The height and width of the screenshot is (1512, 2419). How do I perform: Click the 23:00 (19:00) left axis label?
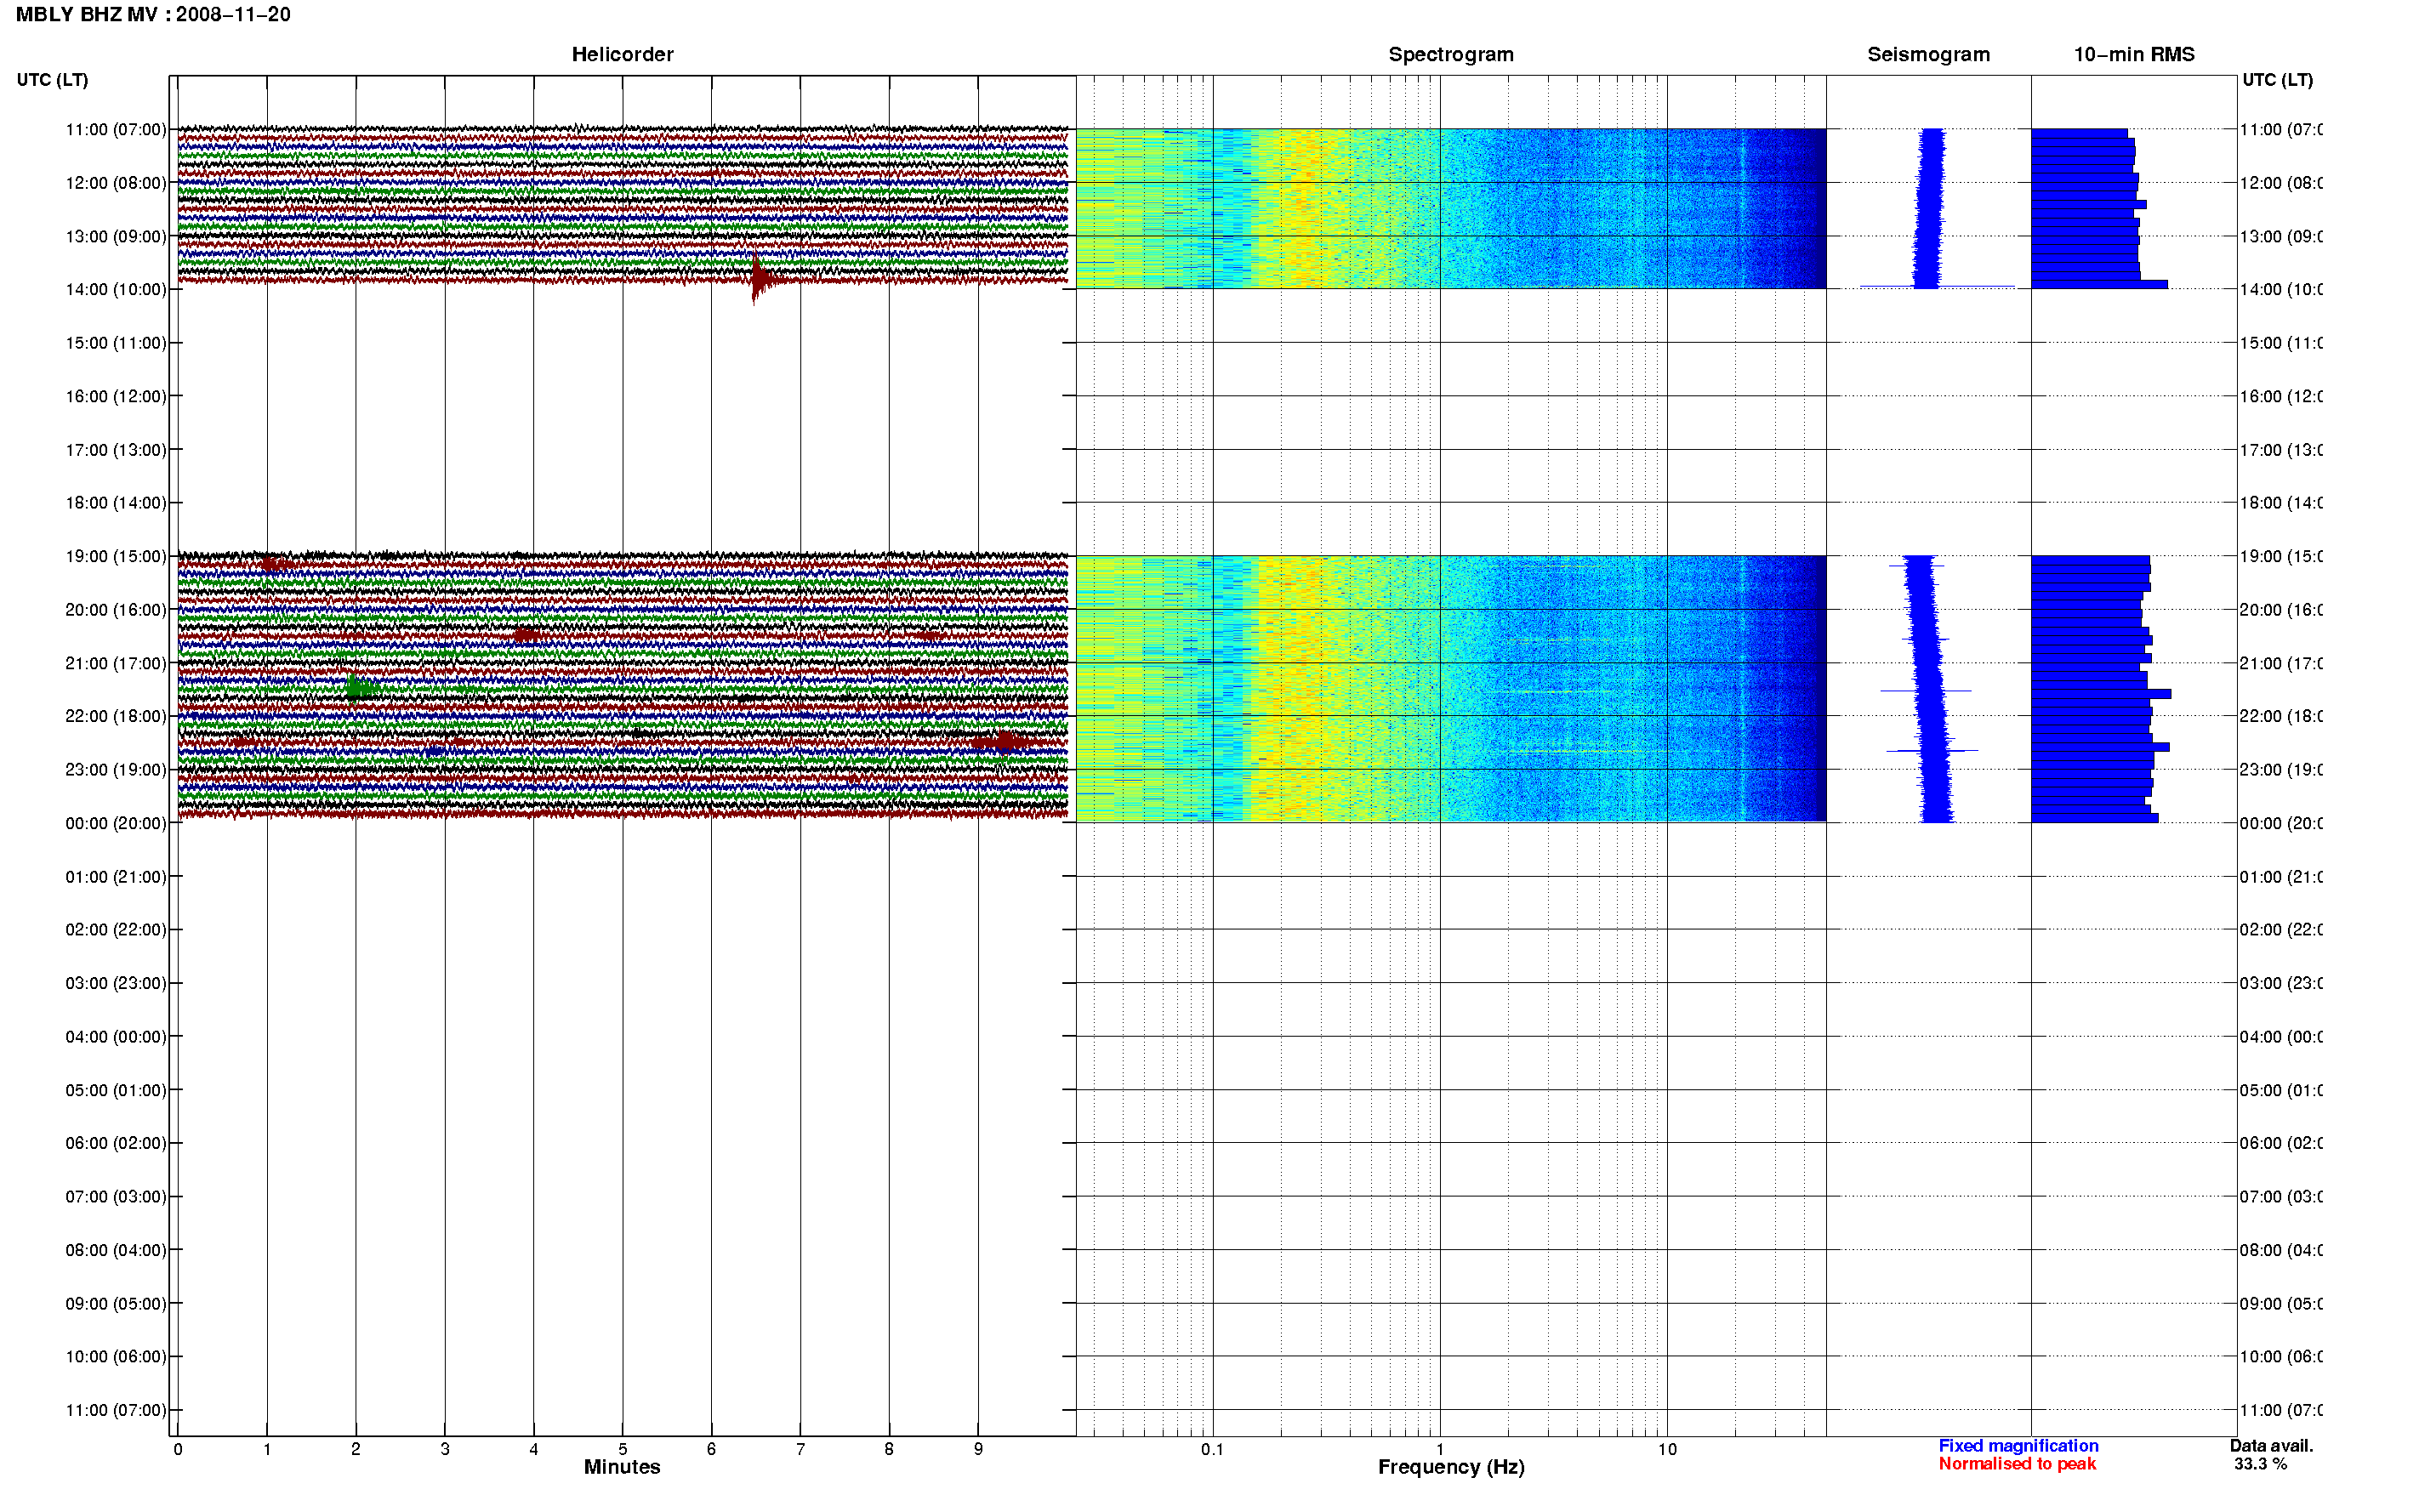tap(116, 770)
